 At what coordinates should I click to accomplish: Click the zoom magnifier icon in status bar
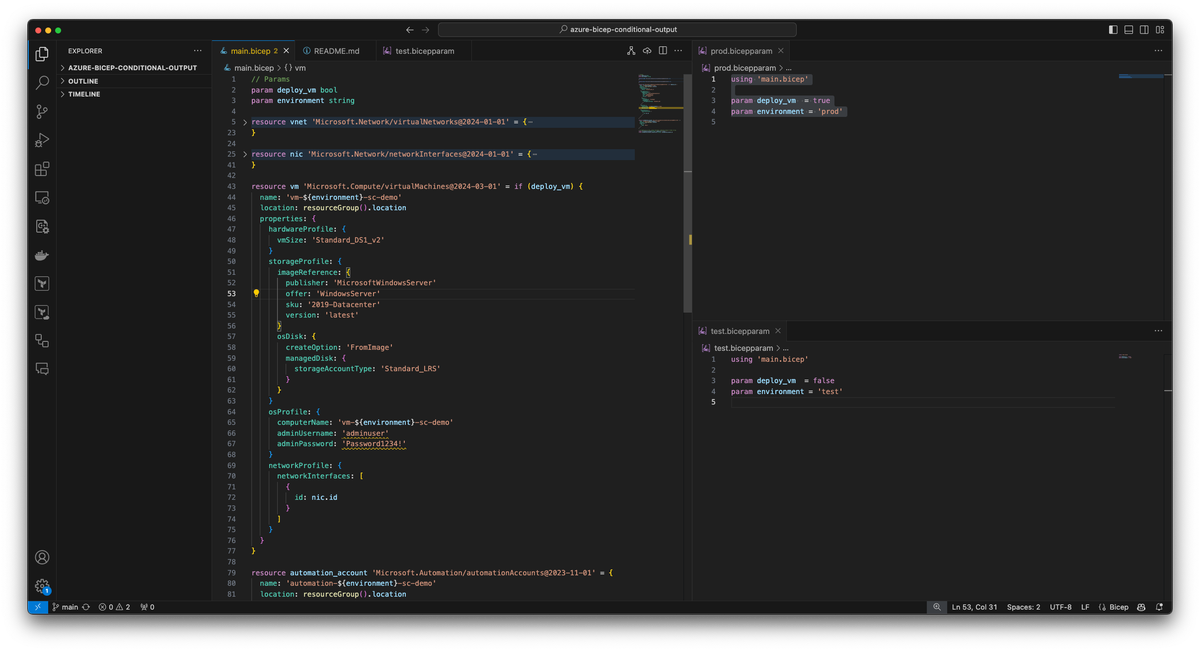coord(937,607)
